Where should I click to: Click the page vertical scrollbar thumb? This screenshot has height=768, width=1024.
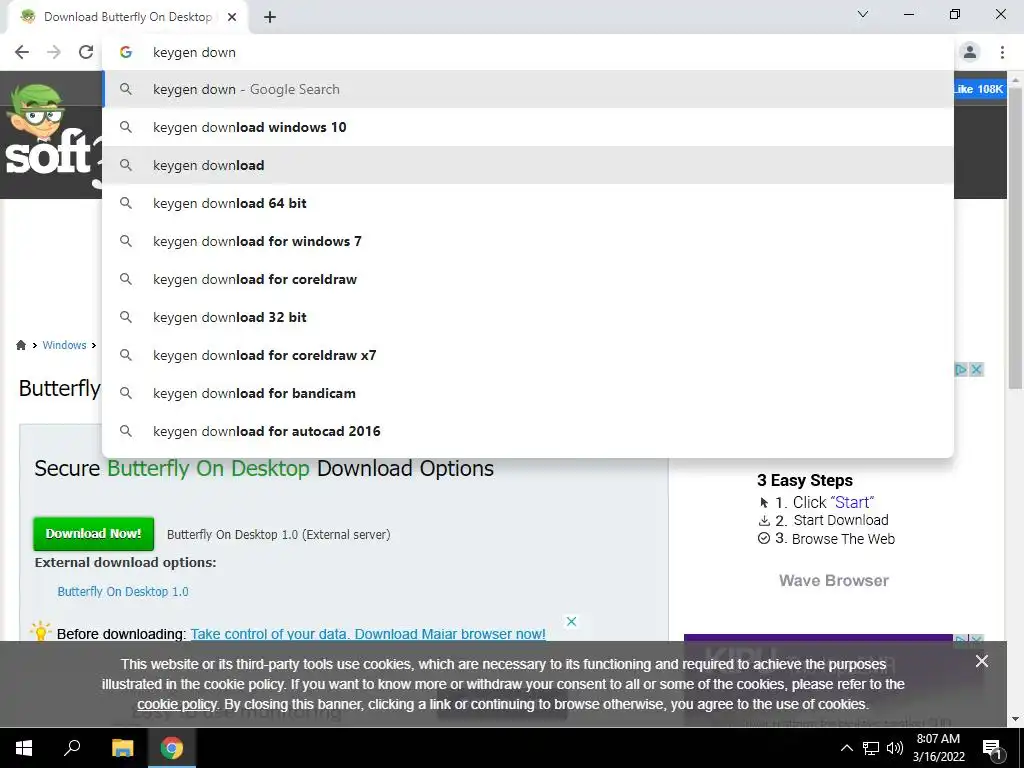(1016, 239)
